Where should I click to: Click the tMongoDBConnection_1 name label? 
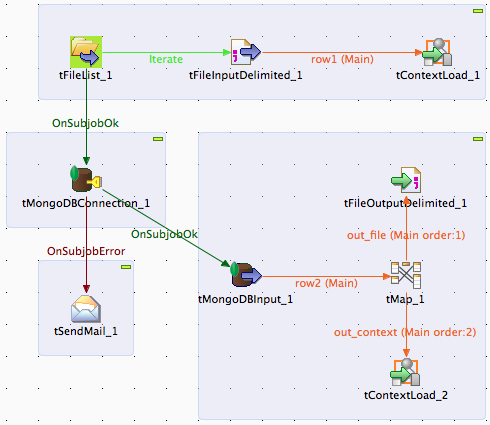[86, 203]
